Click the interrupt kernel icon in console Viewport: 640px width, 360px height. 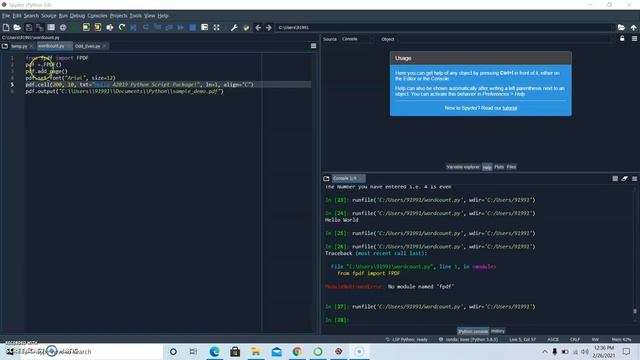[x=615, y=178]
